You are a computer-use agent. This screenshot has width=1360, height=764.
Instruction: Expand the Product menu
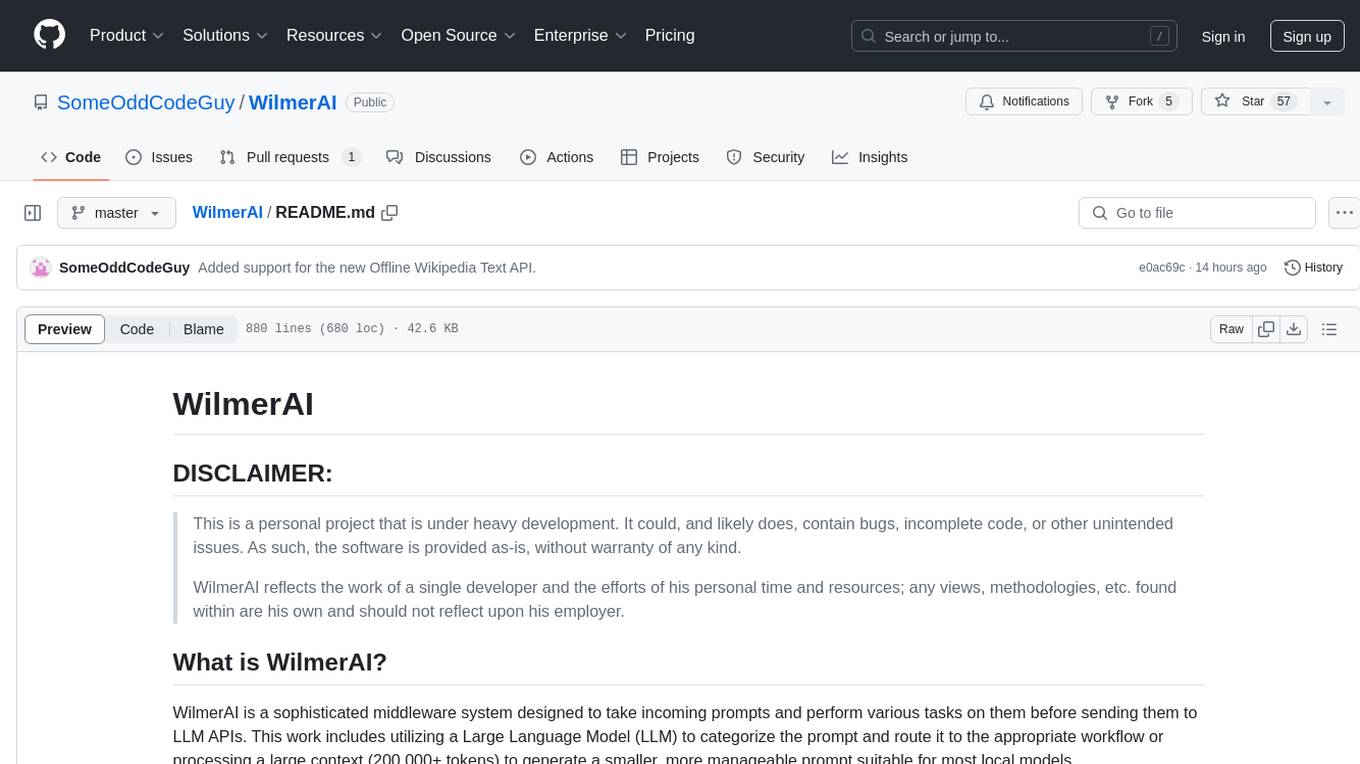(127, 35)
